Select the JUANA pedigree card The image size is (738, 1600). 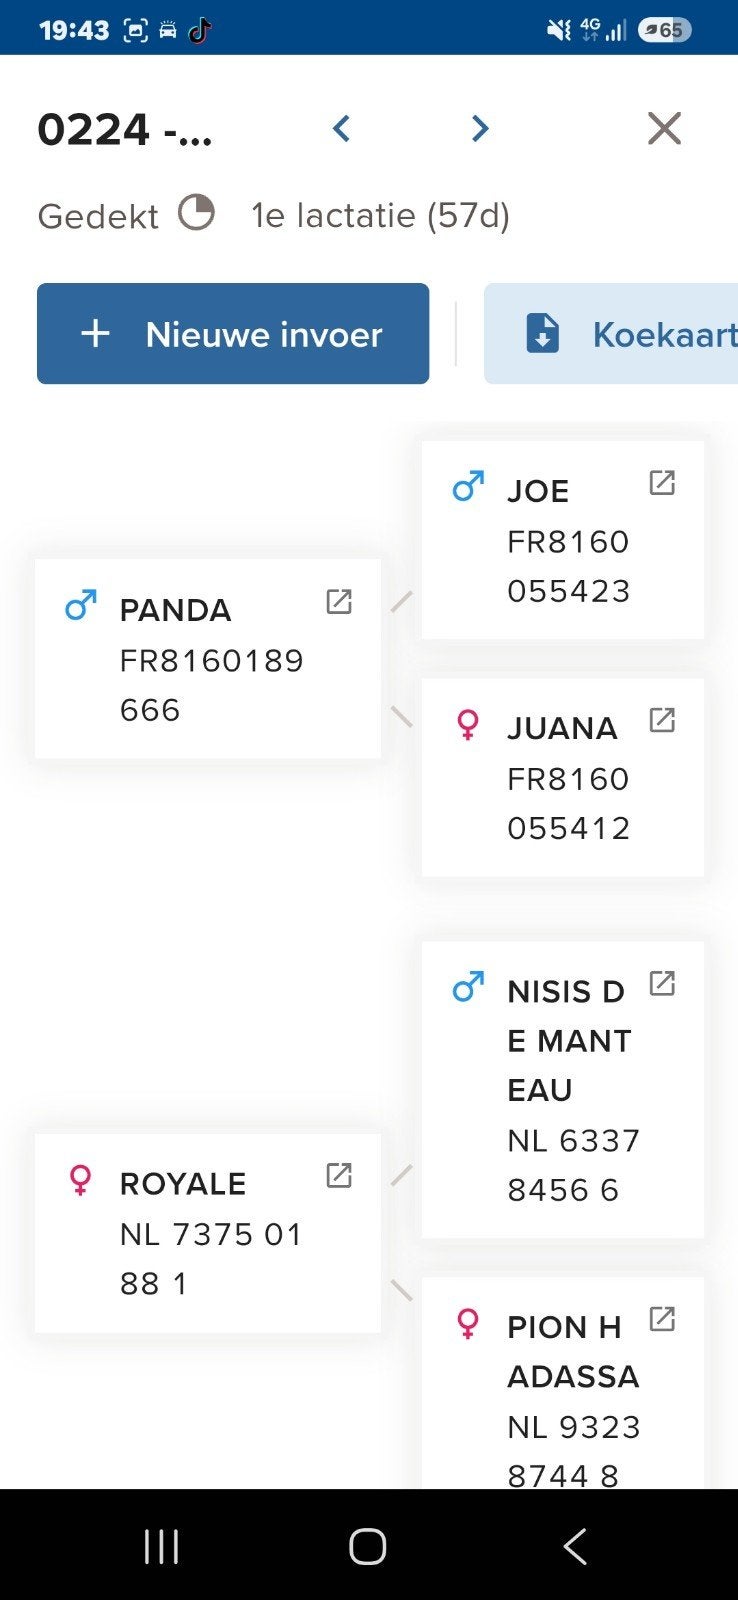pyautogui.click(x=563, y=778)
